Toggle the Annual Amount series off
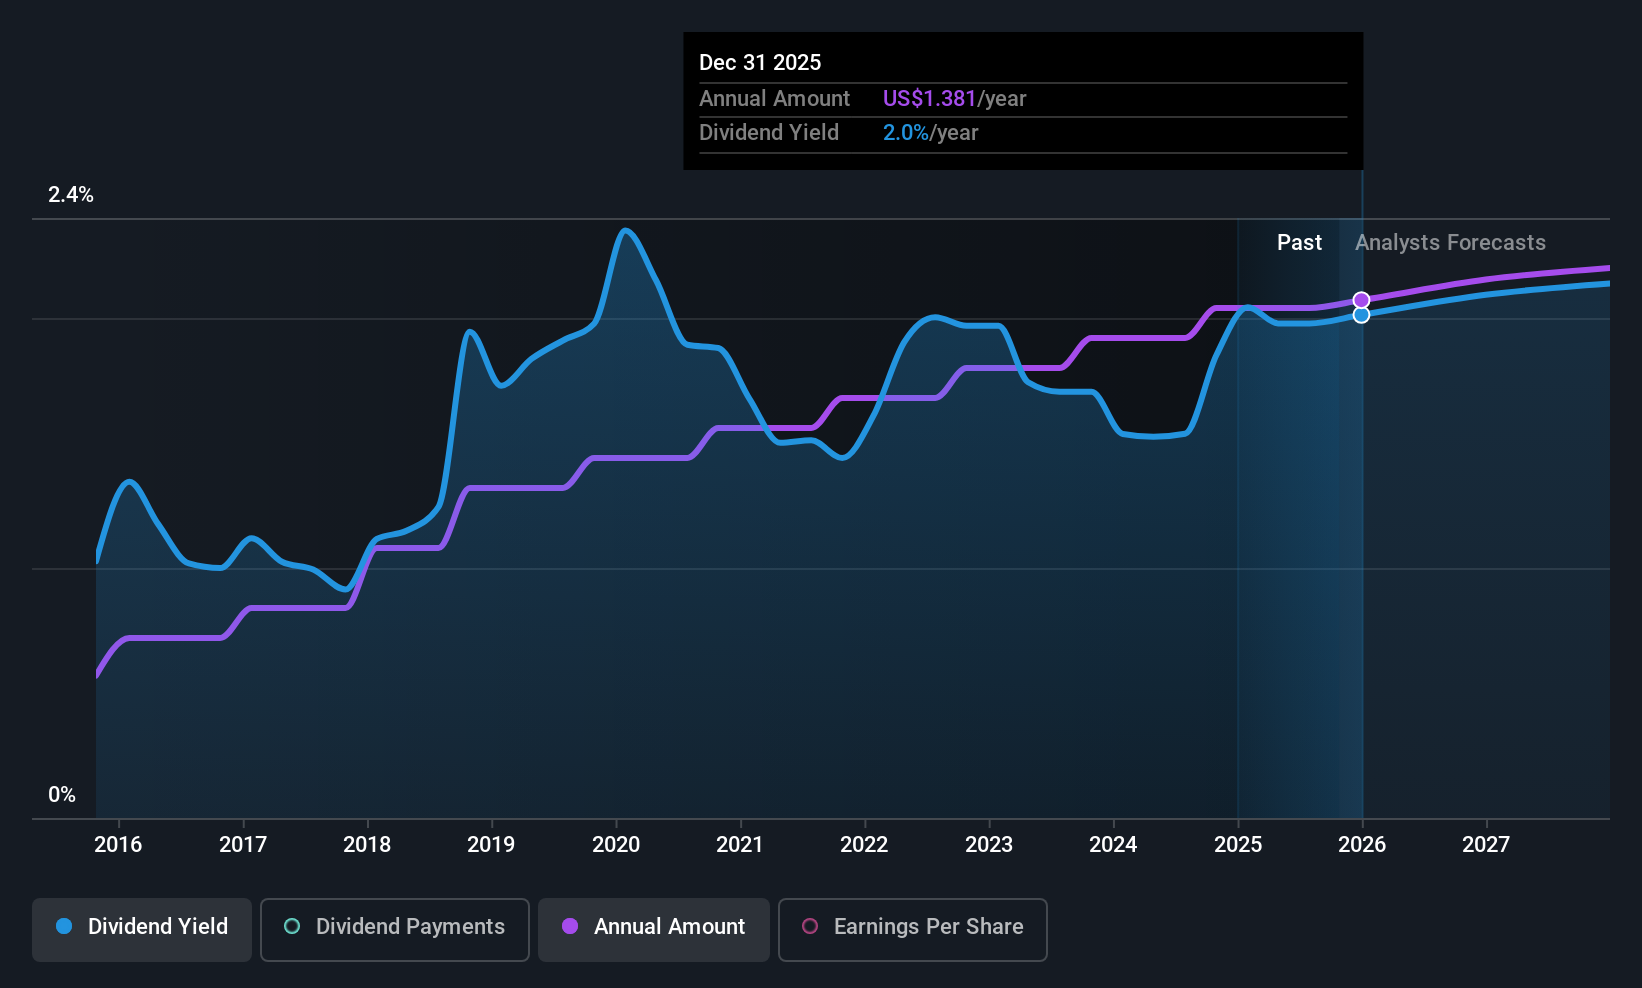This screenshot has width=1642, height=988. (x=653, y=928)
